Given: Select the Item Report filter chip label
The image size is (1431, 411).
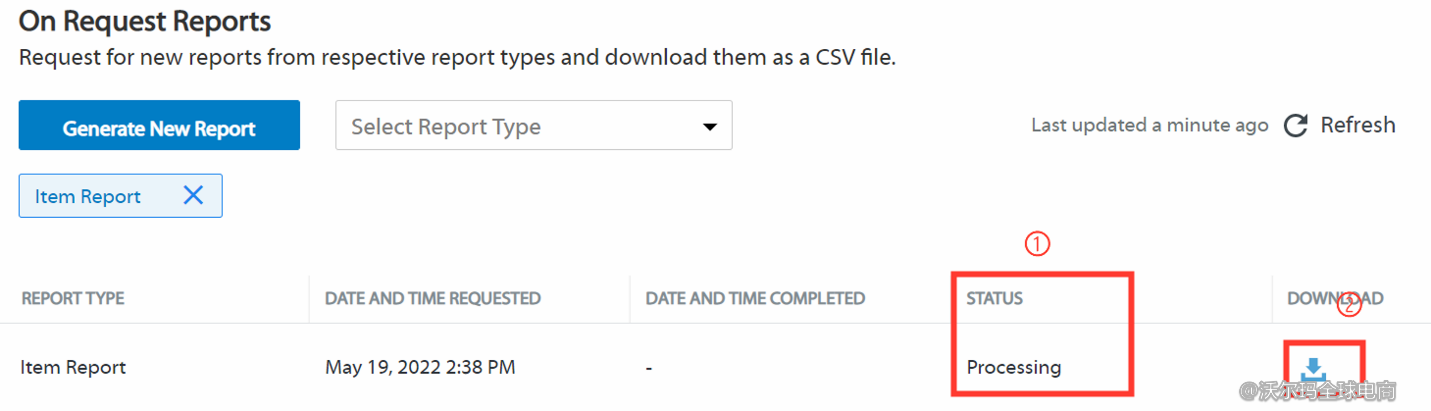Looking at the screenshot, I should click(x=88, y=197).
